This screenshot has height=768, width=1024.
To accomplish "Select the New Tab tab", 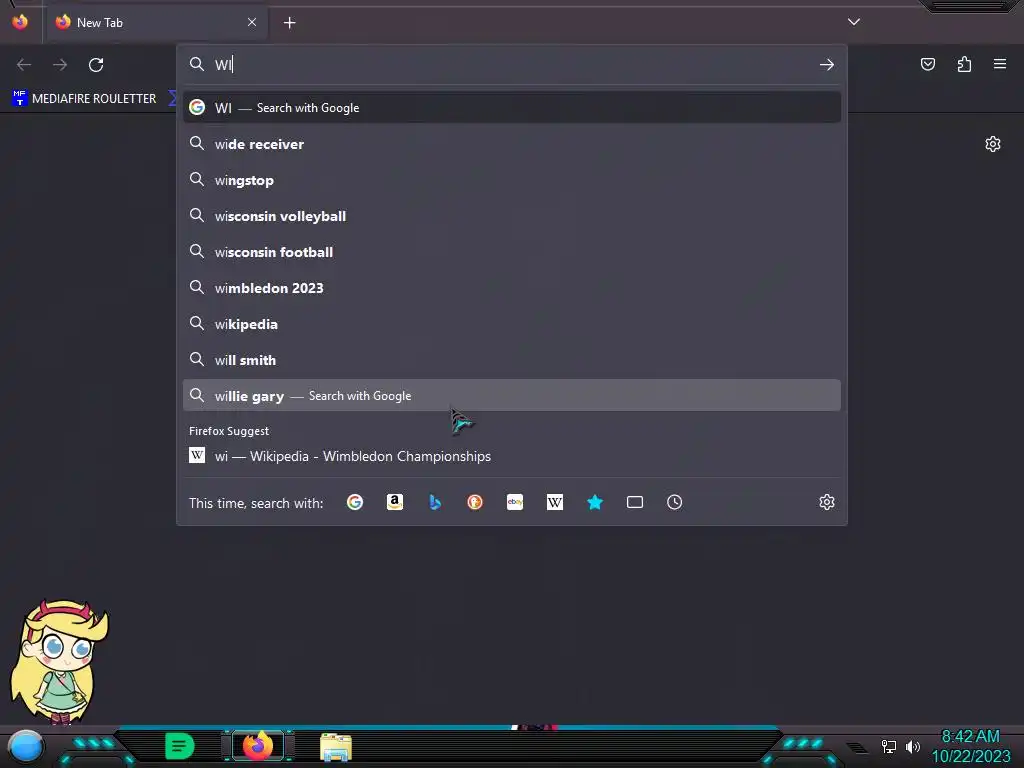I will 157,23.
